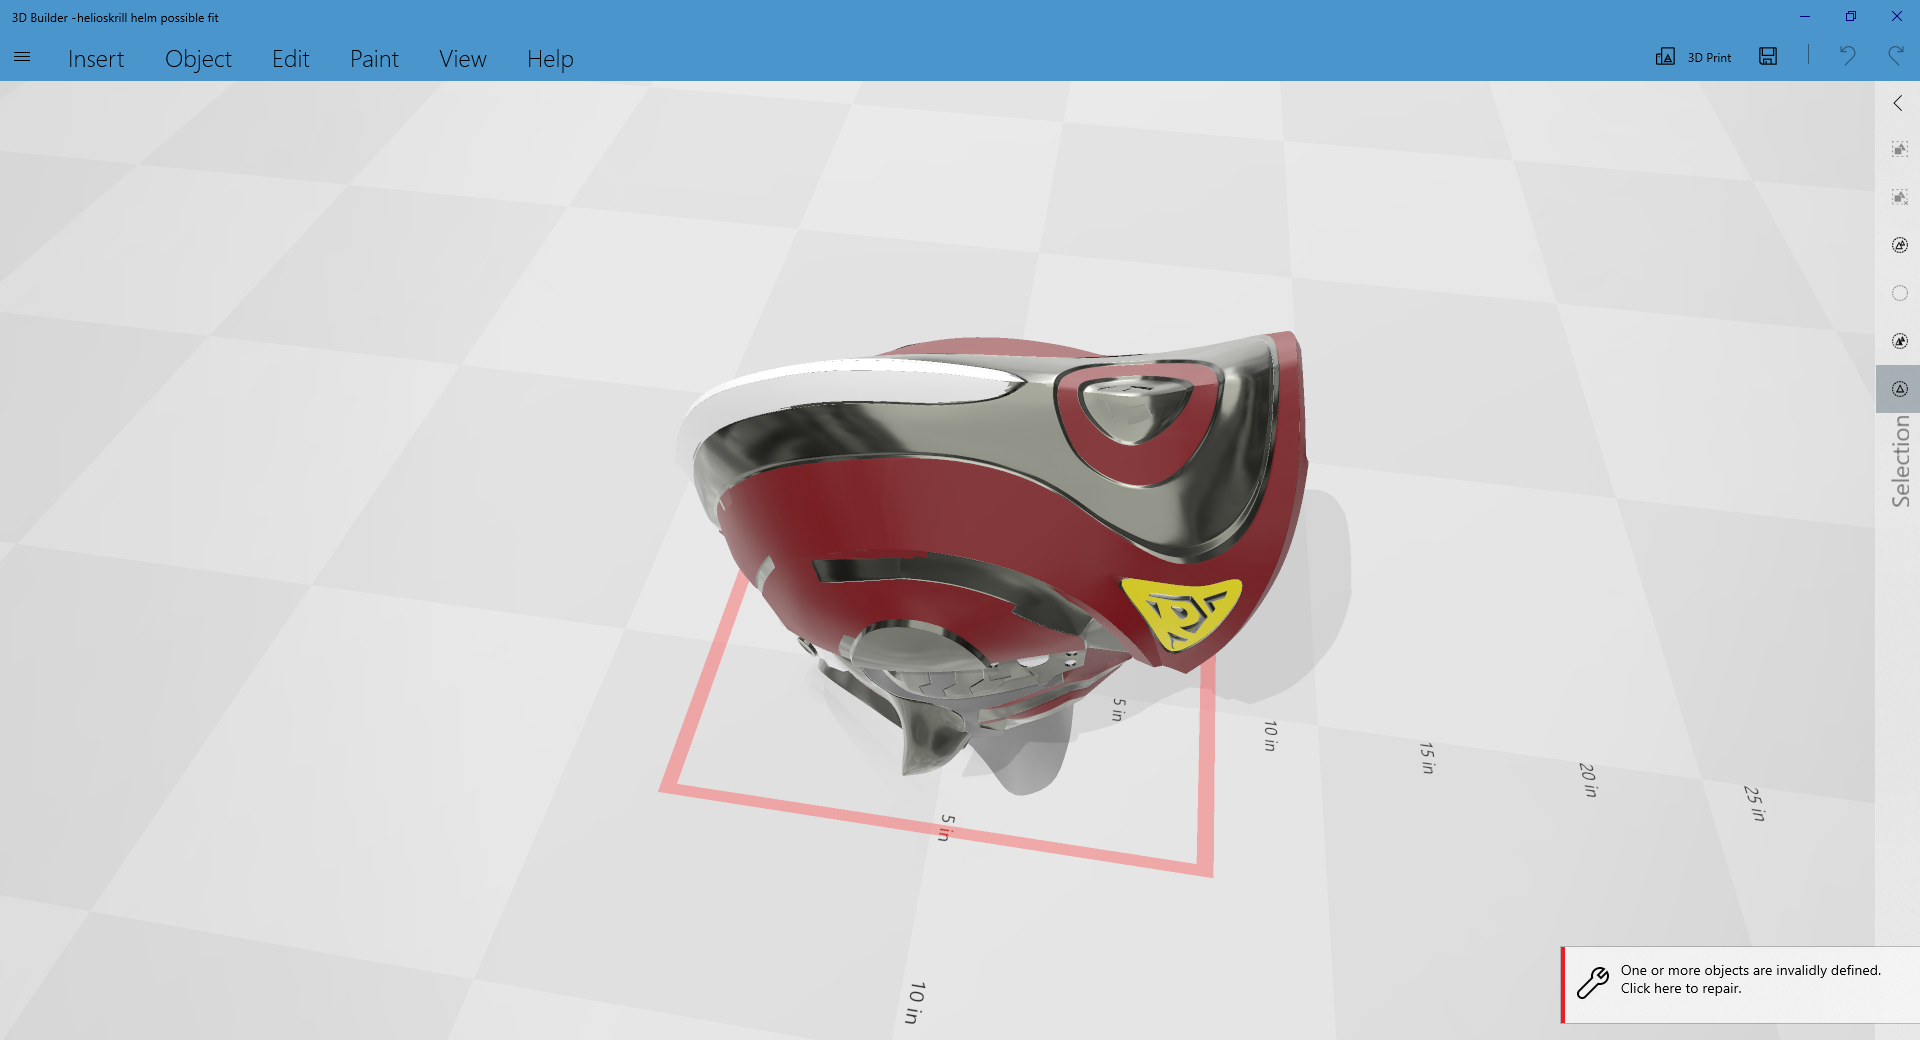This screenshot has height=1040, width=1920.
Task: Click the repair notification message
Action: pos(1750,979)
